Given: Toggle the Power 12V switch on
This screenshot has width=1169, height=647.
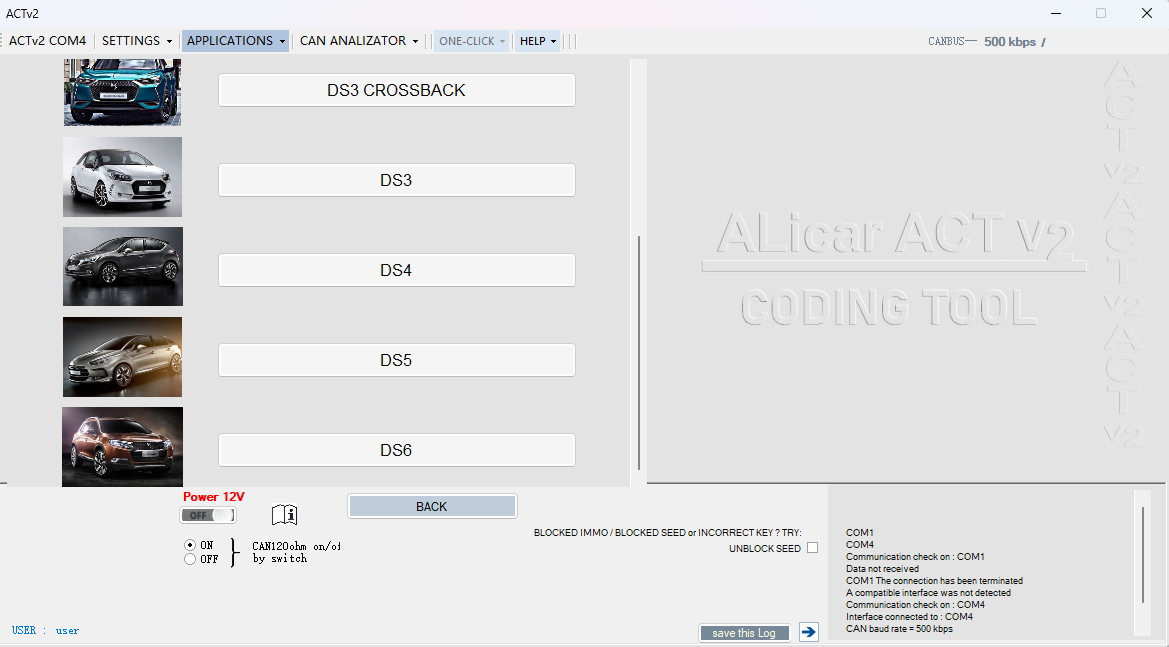Looking at the screenshot, I should [x=207, y=514].
